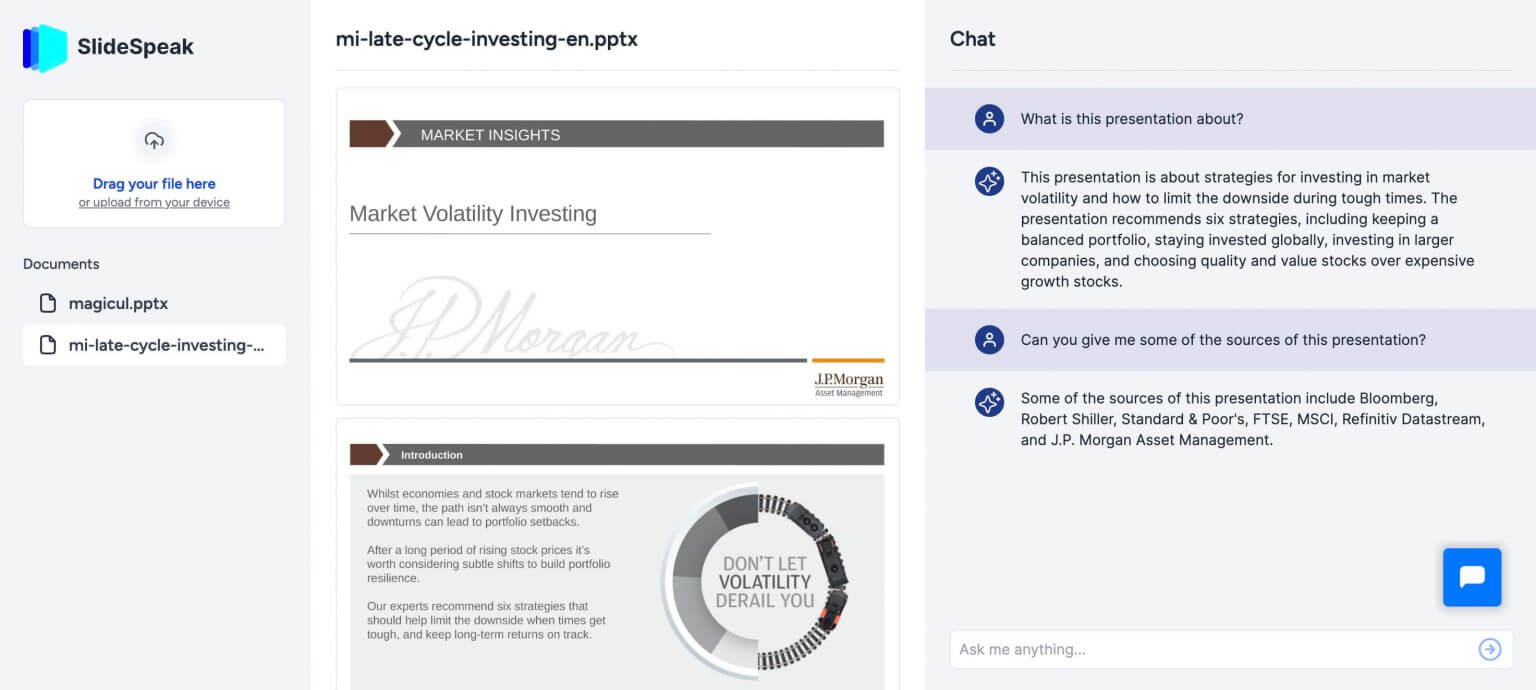Select the Chat panel header
Screen dimensions: 1536x690
(971, 39)
